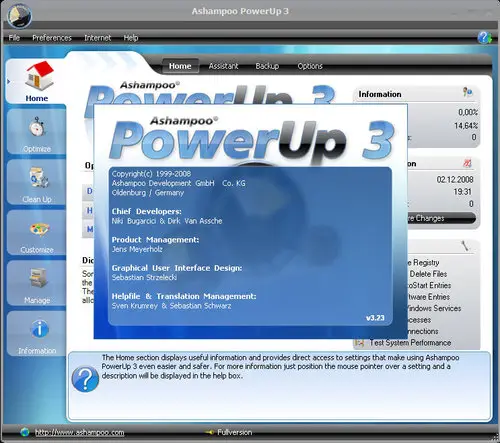Screen dimensions: 500x443
Task: Open the Information sidebar section
Action: pyautogui.click(x=37, y=334)
